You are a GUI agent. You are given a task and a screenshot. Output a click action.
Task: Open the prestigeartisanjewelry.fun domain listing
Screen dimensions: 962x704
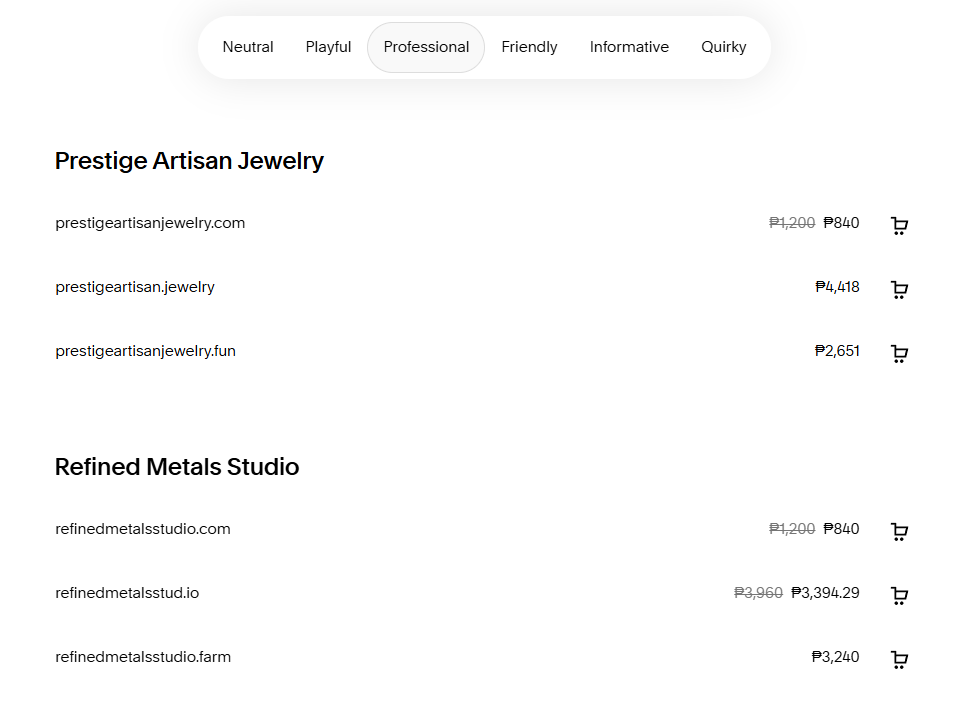pos(145,351)
